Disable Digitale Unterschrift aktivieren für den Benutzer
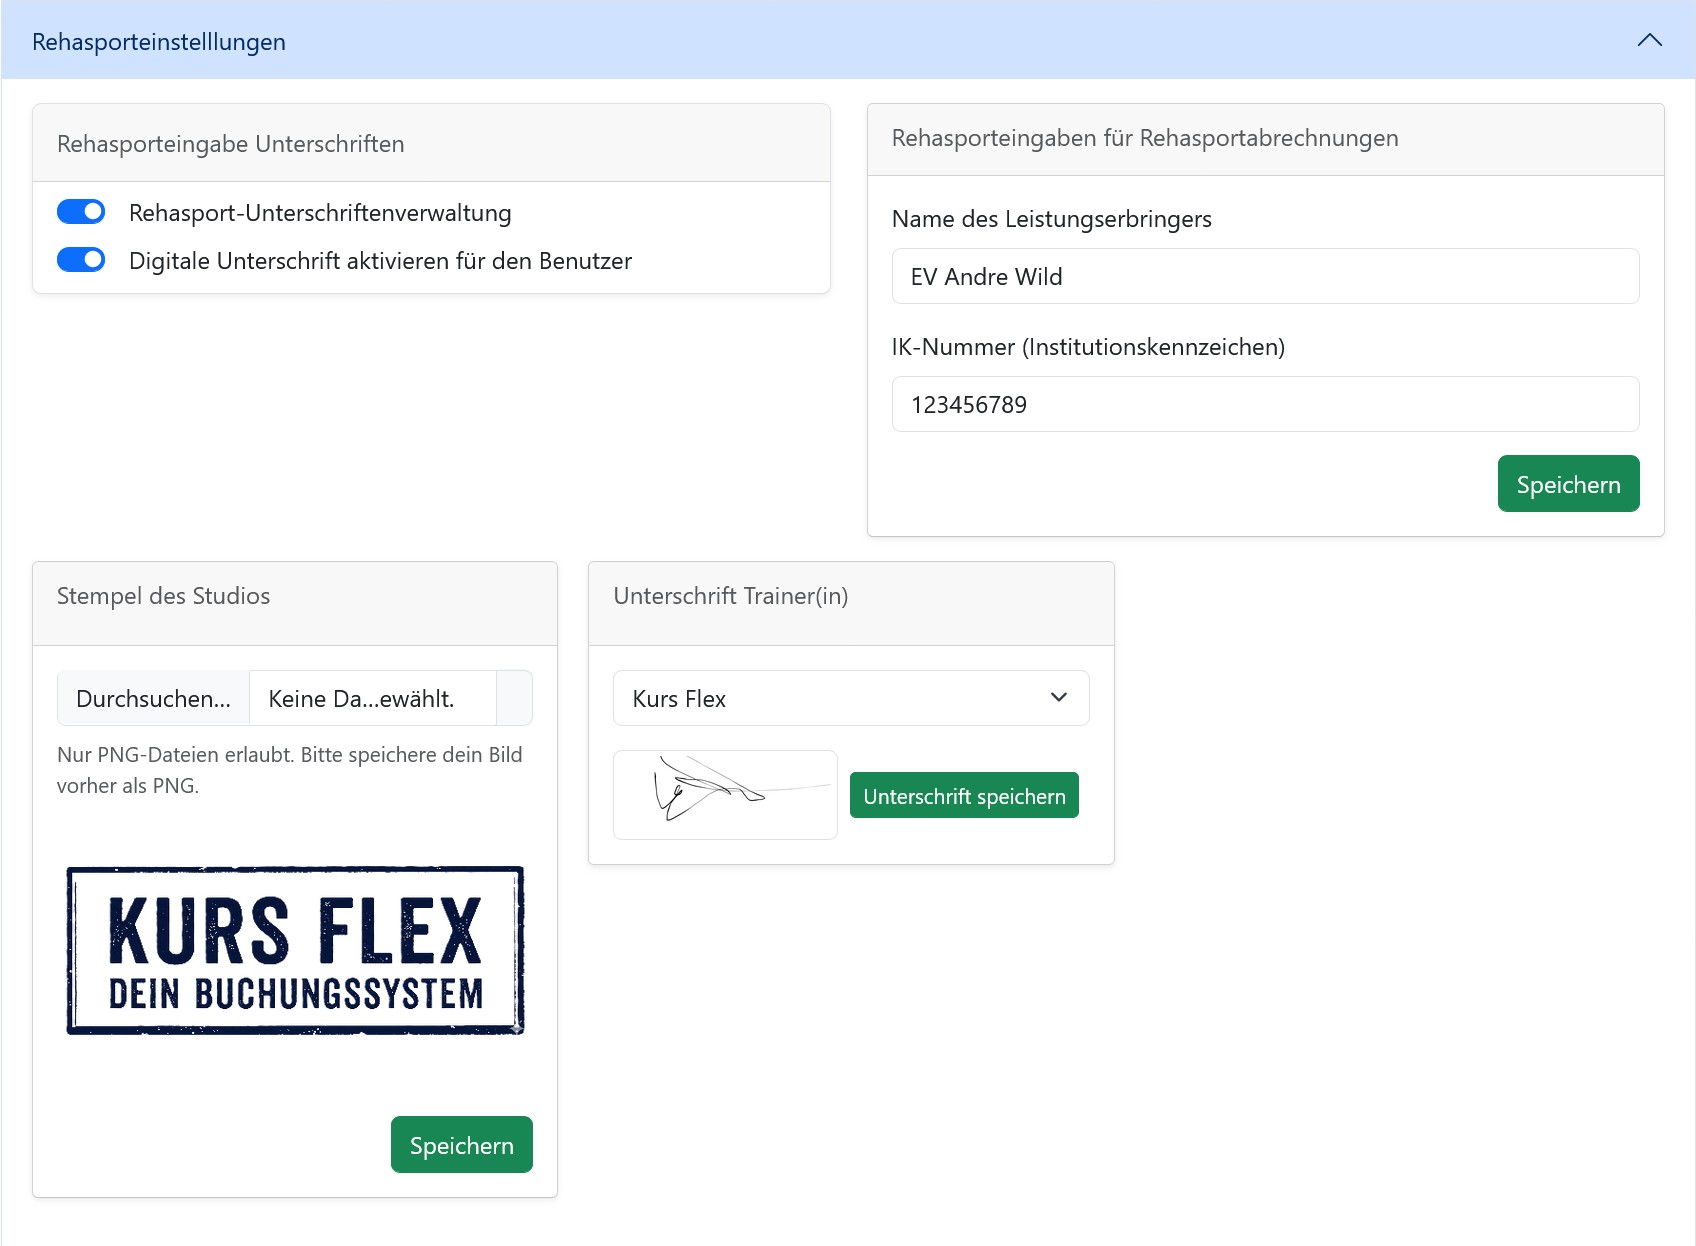The image size is (1696, 1246). pos(81,260)
